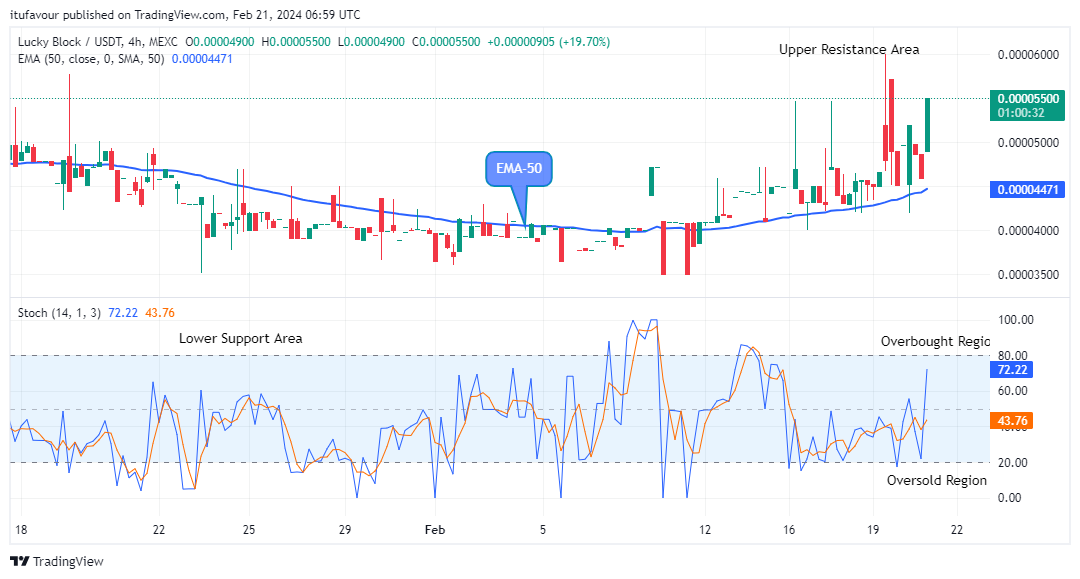This screenshot has width=1080, height=579.
Task: Click the date 12 on the time axis
Action: pos(705,530)
